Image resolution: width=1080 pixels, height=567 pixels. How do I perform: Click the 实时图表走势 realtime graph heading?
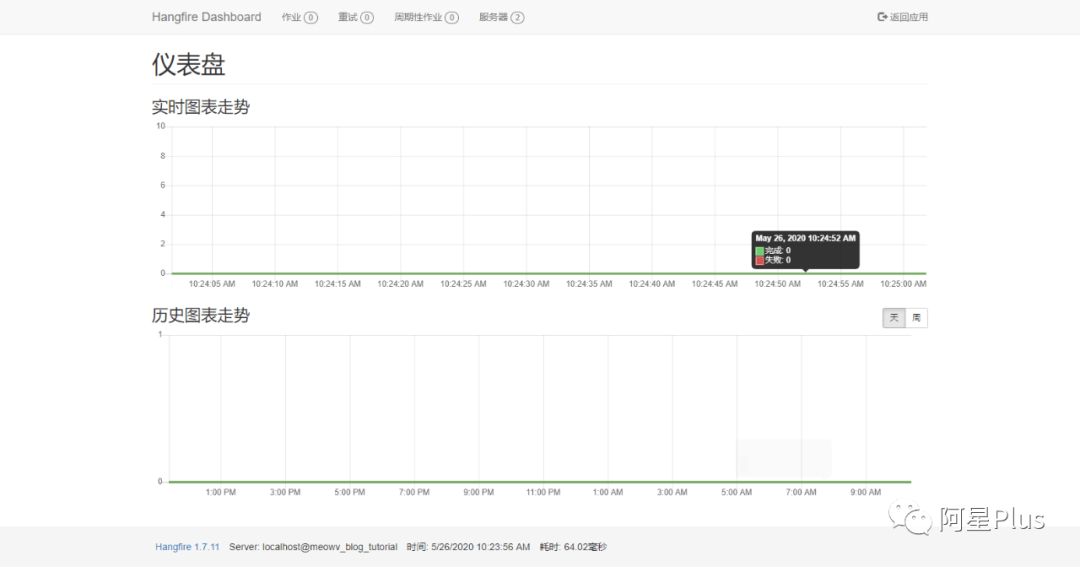coord(200,107)
